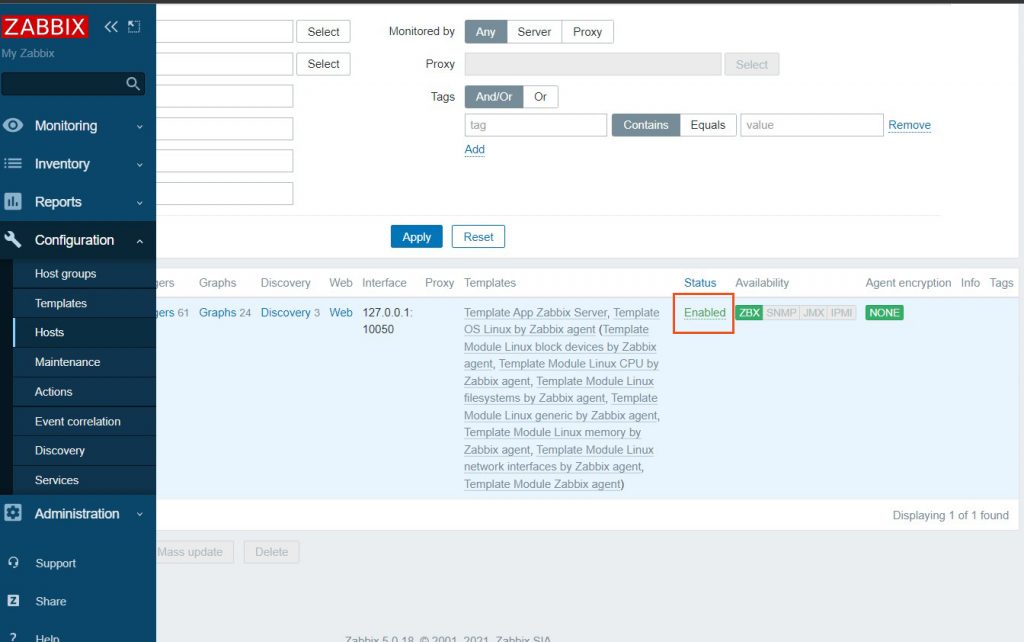Screen dimensions: 1024x642
Task: Open Event correlation menu item
Action: point(78,421)
